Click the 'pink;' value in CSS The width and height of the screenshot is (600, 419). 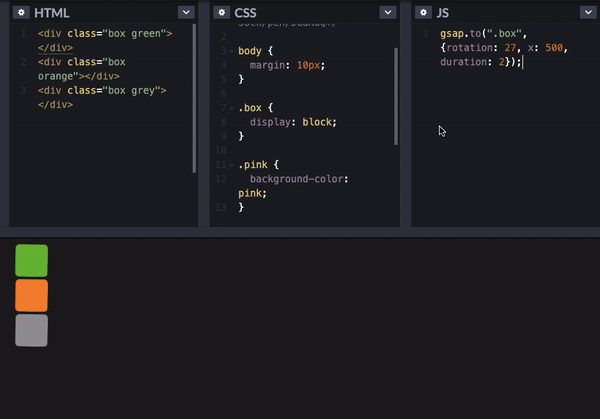[x=252, y=193]
